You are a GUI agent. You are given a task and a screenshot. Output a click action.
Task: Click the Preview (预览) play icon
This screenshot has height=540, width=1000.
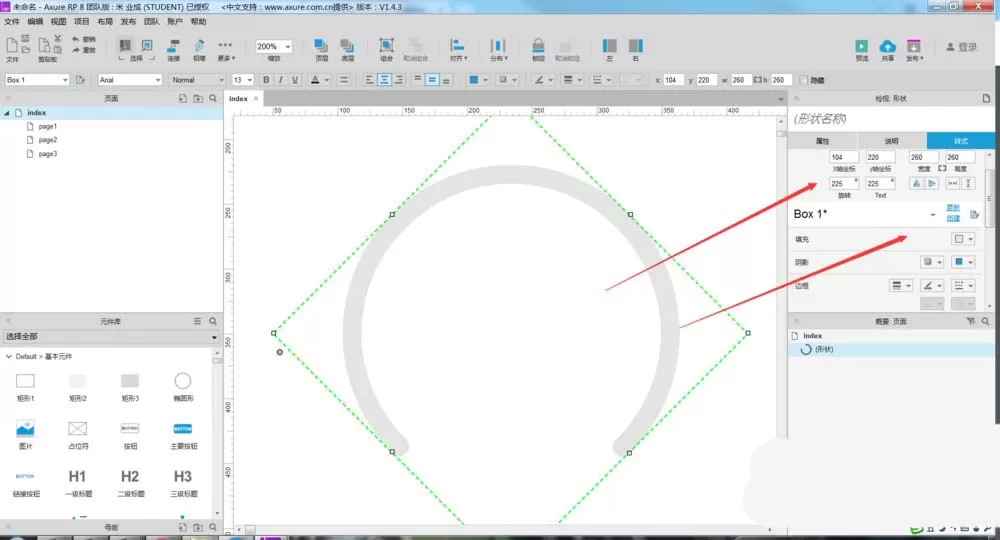coord(862,46)
